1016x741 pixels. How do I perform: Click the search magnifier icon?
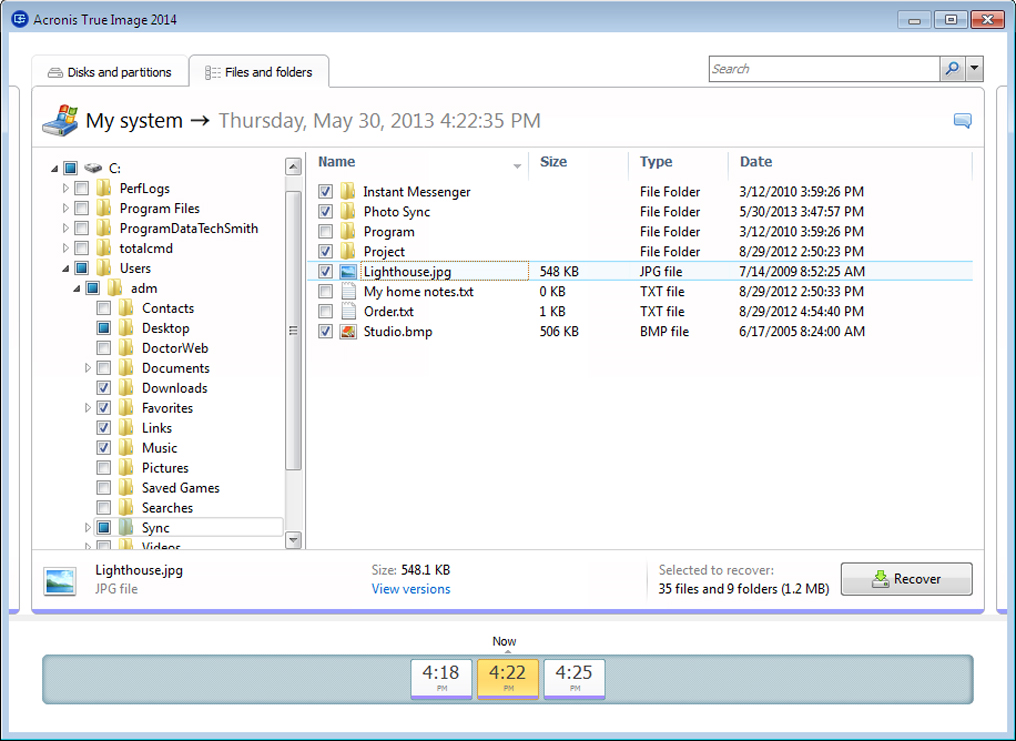tap(952, 69)
